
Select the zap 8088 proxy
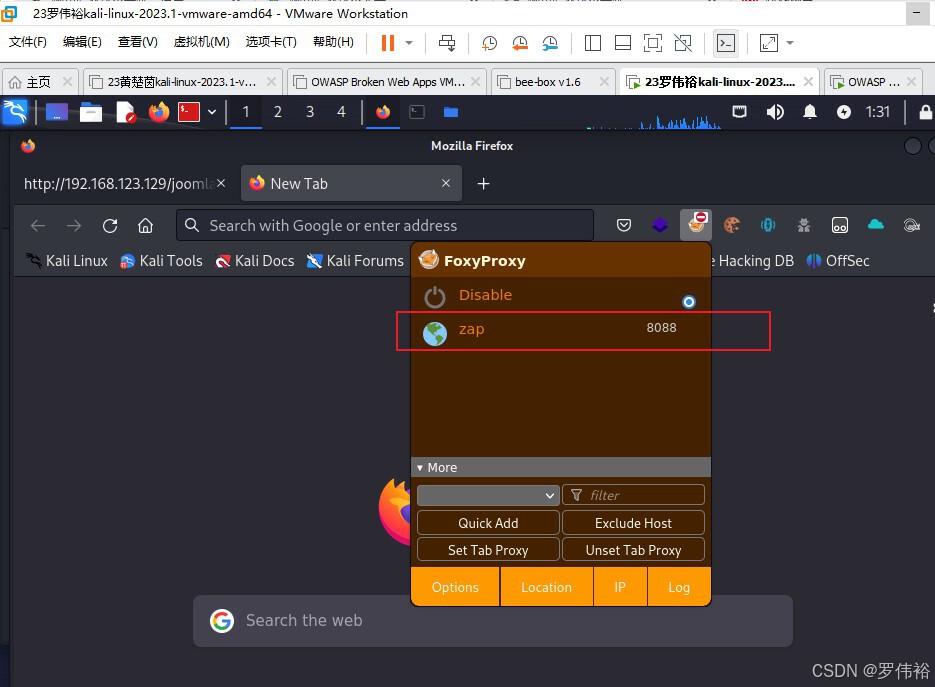tap(561, 330)
